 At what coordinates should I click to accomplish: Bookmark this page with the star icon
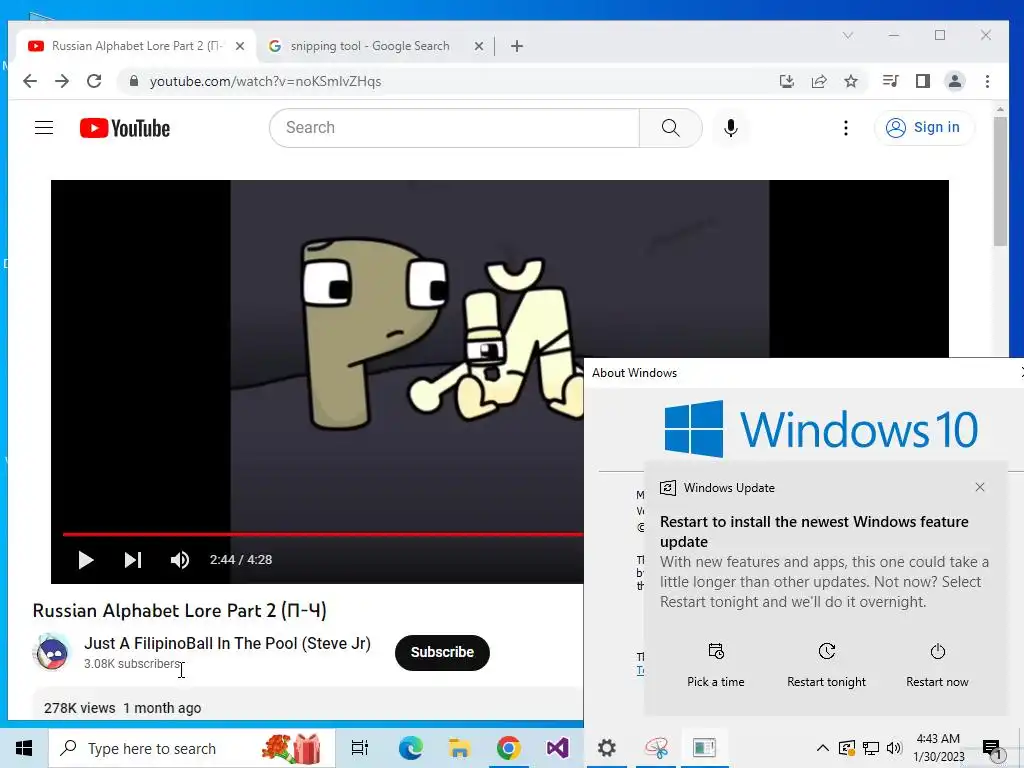click(x=850, y=81)
